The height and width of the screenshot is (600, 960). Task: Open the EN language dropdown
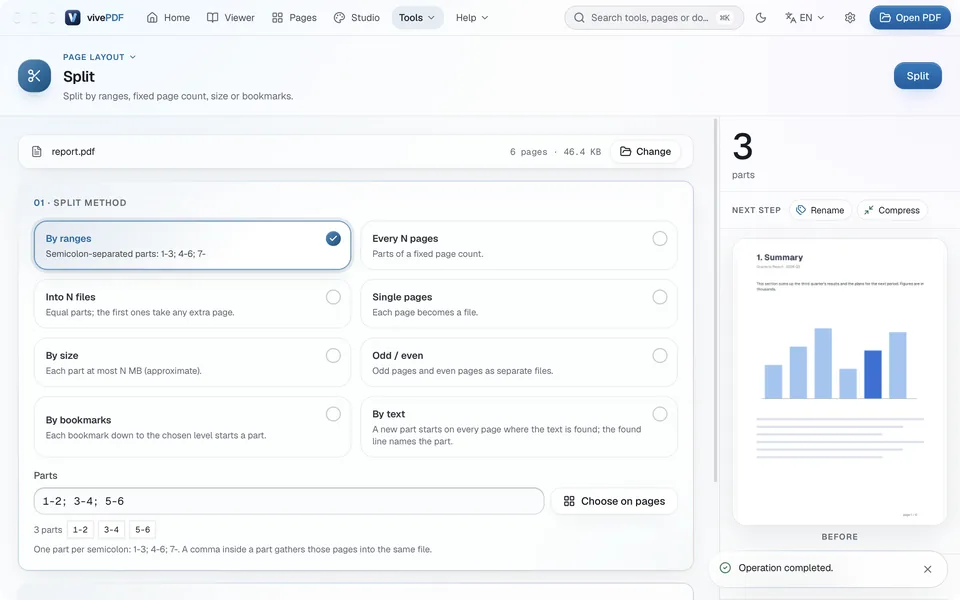pyautogui.click(x=804, y=18)
